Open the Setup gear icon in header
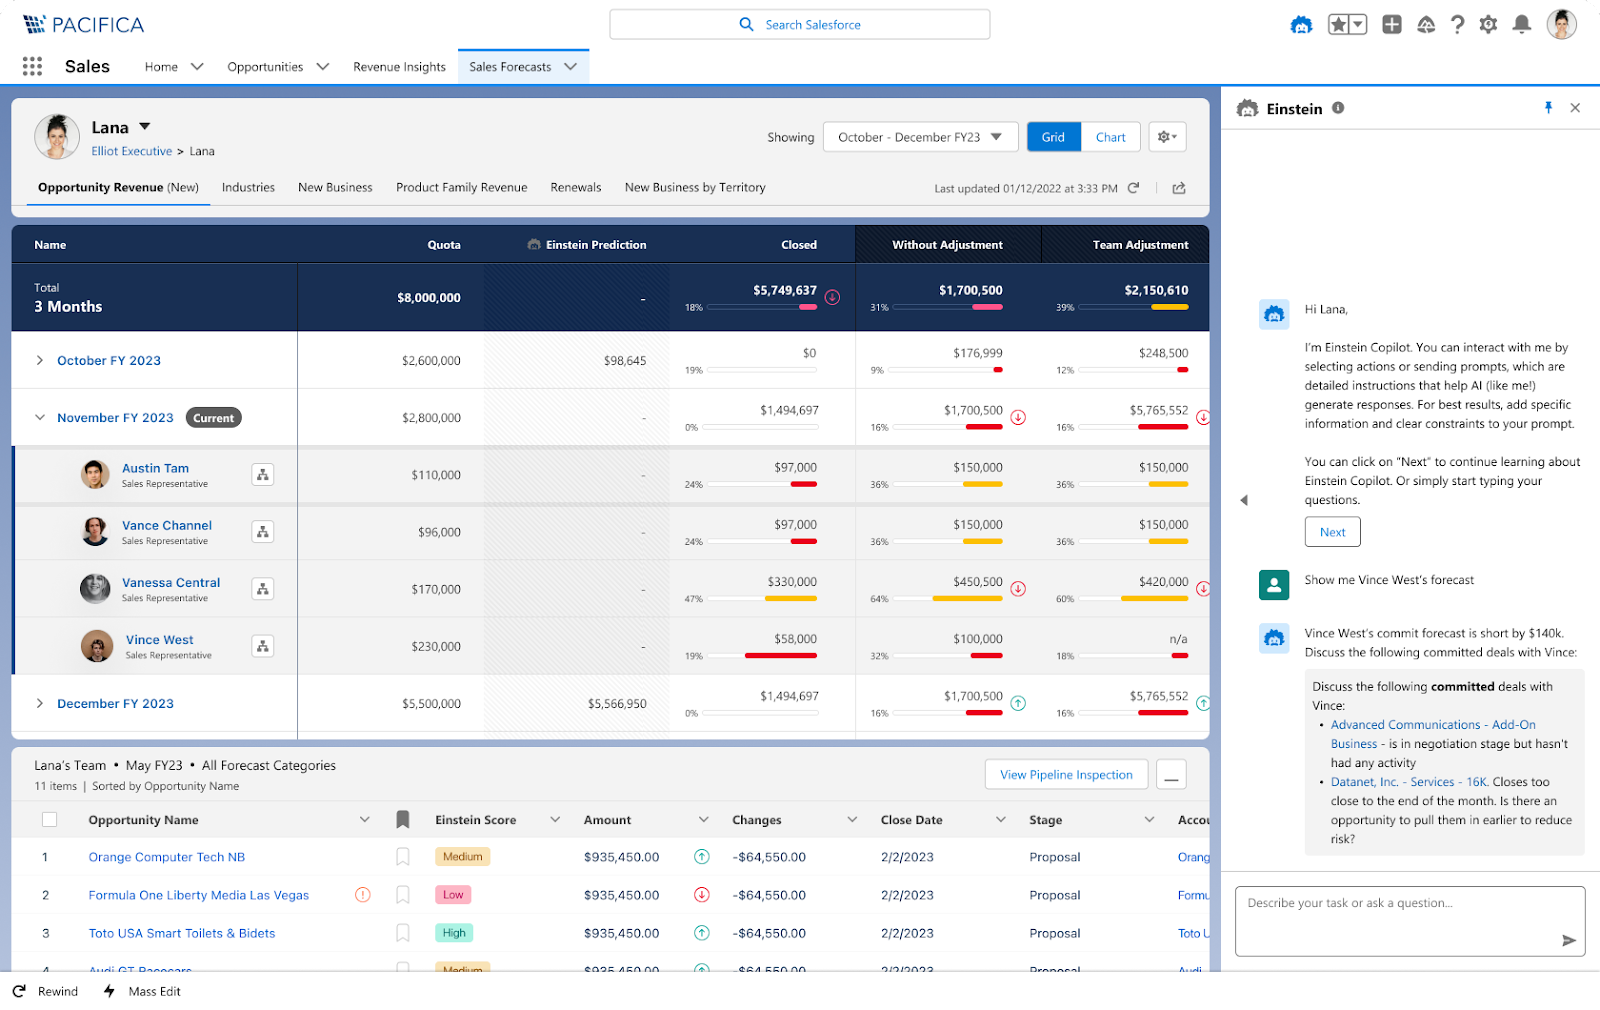The height and width of the screenshot is (1010, 1600). tap(1489, 25)
